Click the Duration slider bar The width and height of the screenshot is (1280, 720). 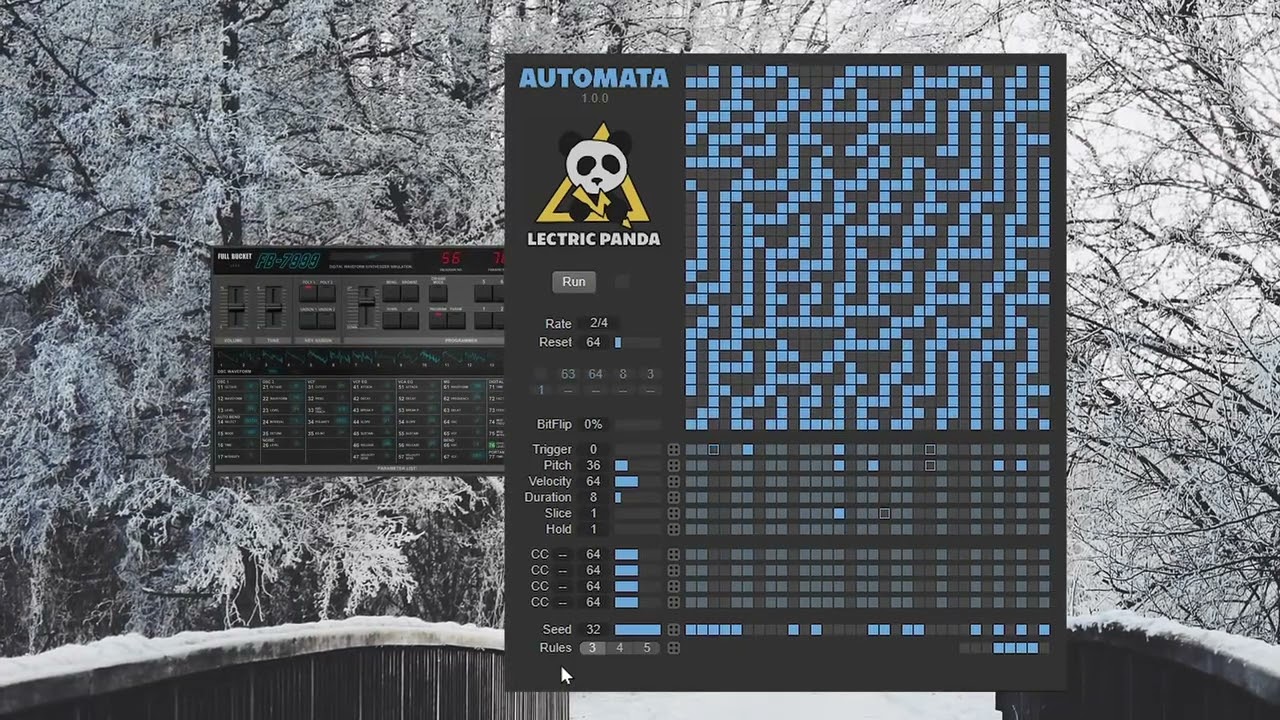pyautogui.click(x=637, y=498)
